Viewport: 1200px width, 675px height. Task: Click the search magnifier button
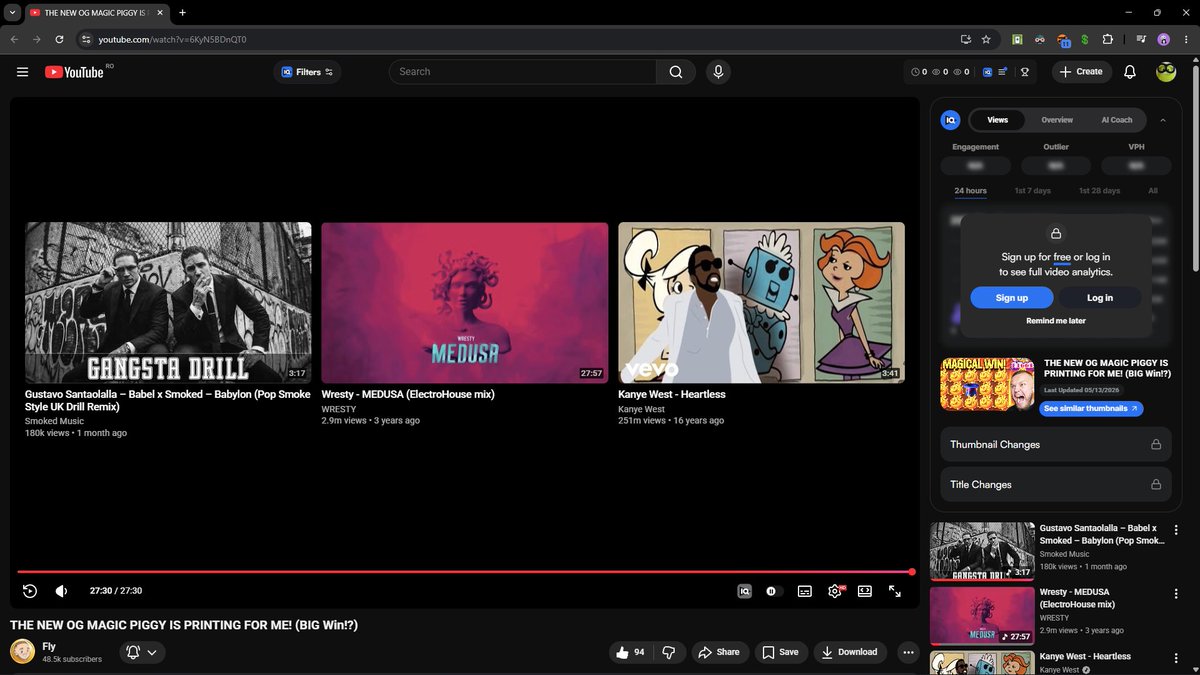pyautogui.click(x=676, y=72)
